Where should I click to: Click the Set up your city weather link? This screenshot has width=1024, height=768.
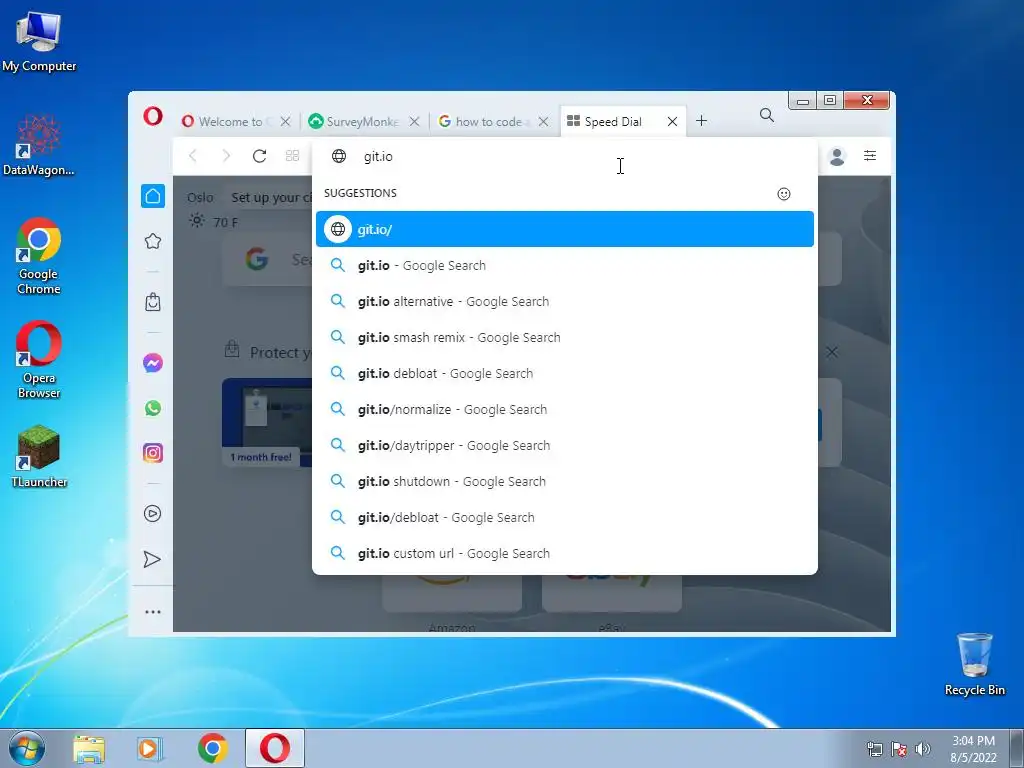[270, 197]
